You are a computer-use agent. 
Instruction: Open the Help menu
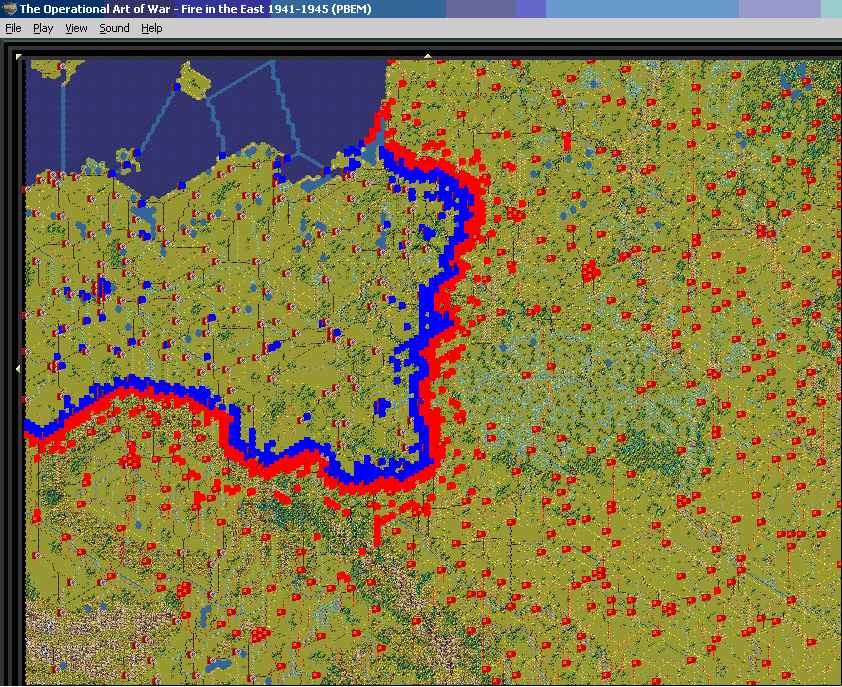tap(151, 28)
